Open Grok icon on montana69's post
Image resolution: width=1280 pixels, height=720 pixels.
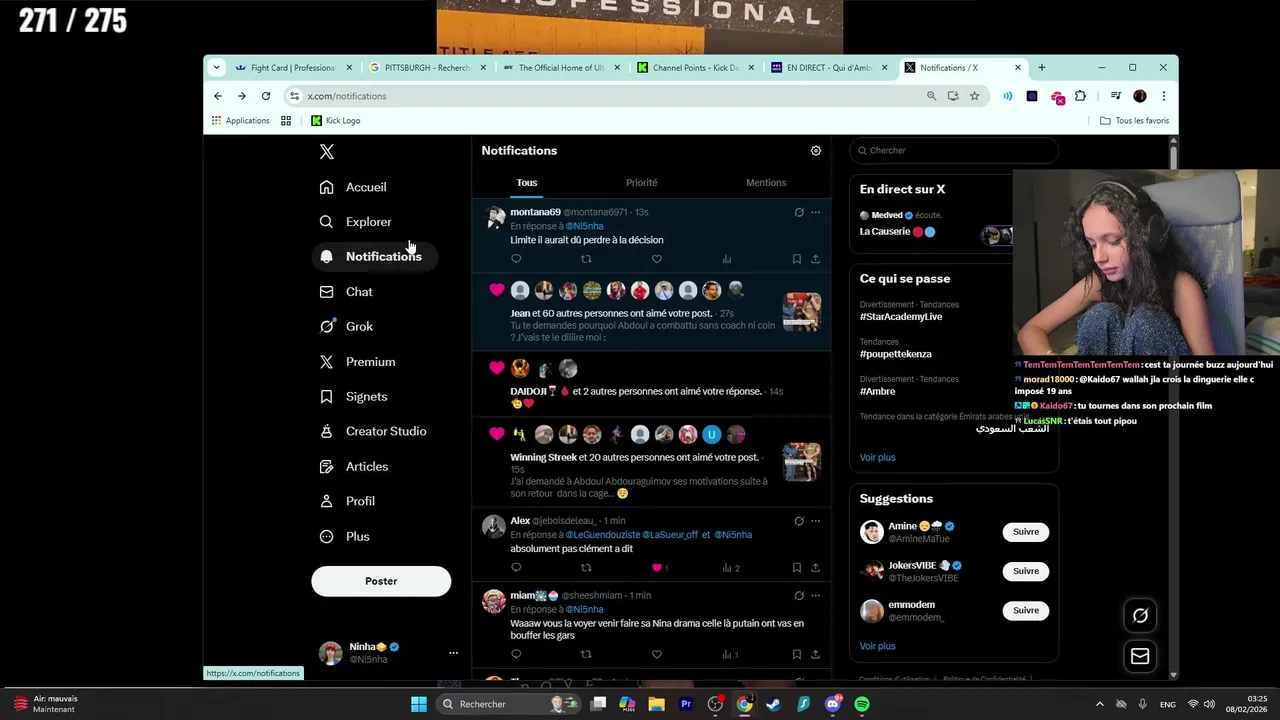click(798, 212)
